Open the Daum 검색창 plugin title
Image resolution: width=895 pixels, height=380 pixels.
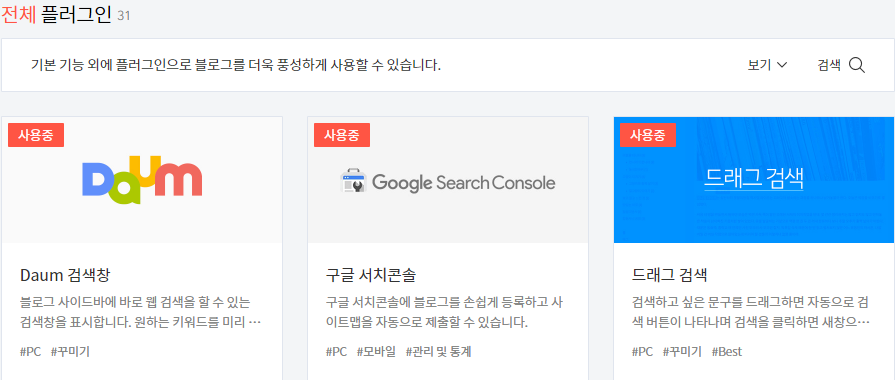pos(64,275)
